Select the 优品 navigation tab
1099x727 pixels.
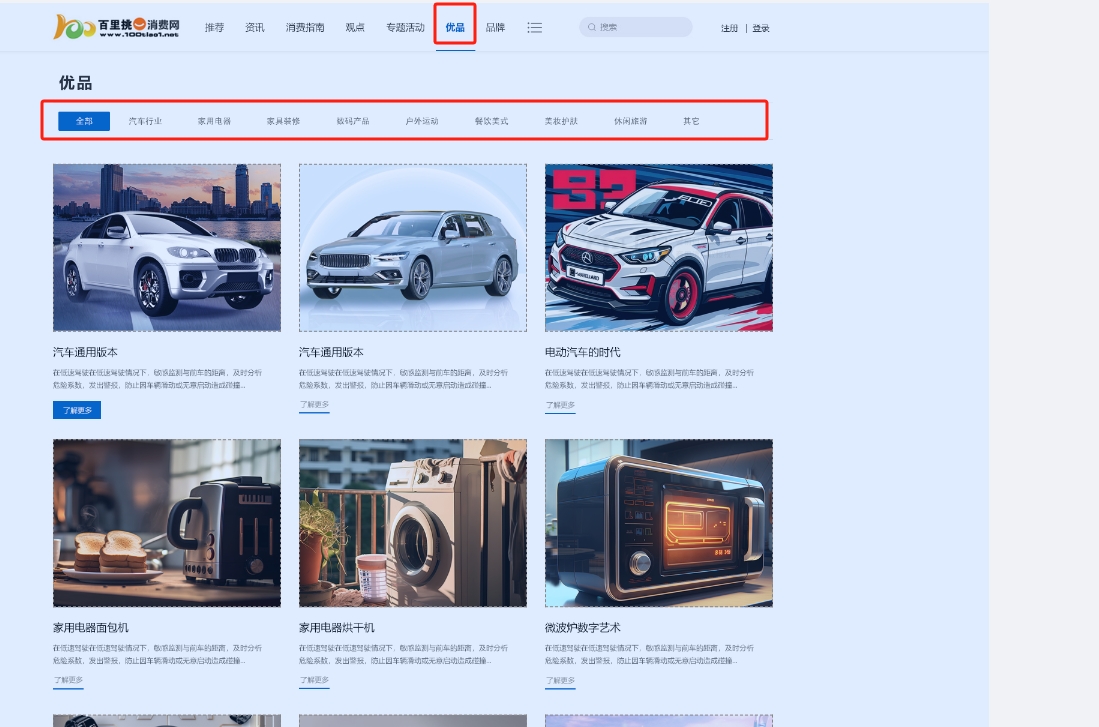[455, 27]
